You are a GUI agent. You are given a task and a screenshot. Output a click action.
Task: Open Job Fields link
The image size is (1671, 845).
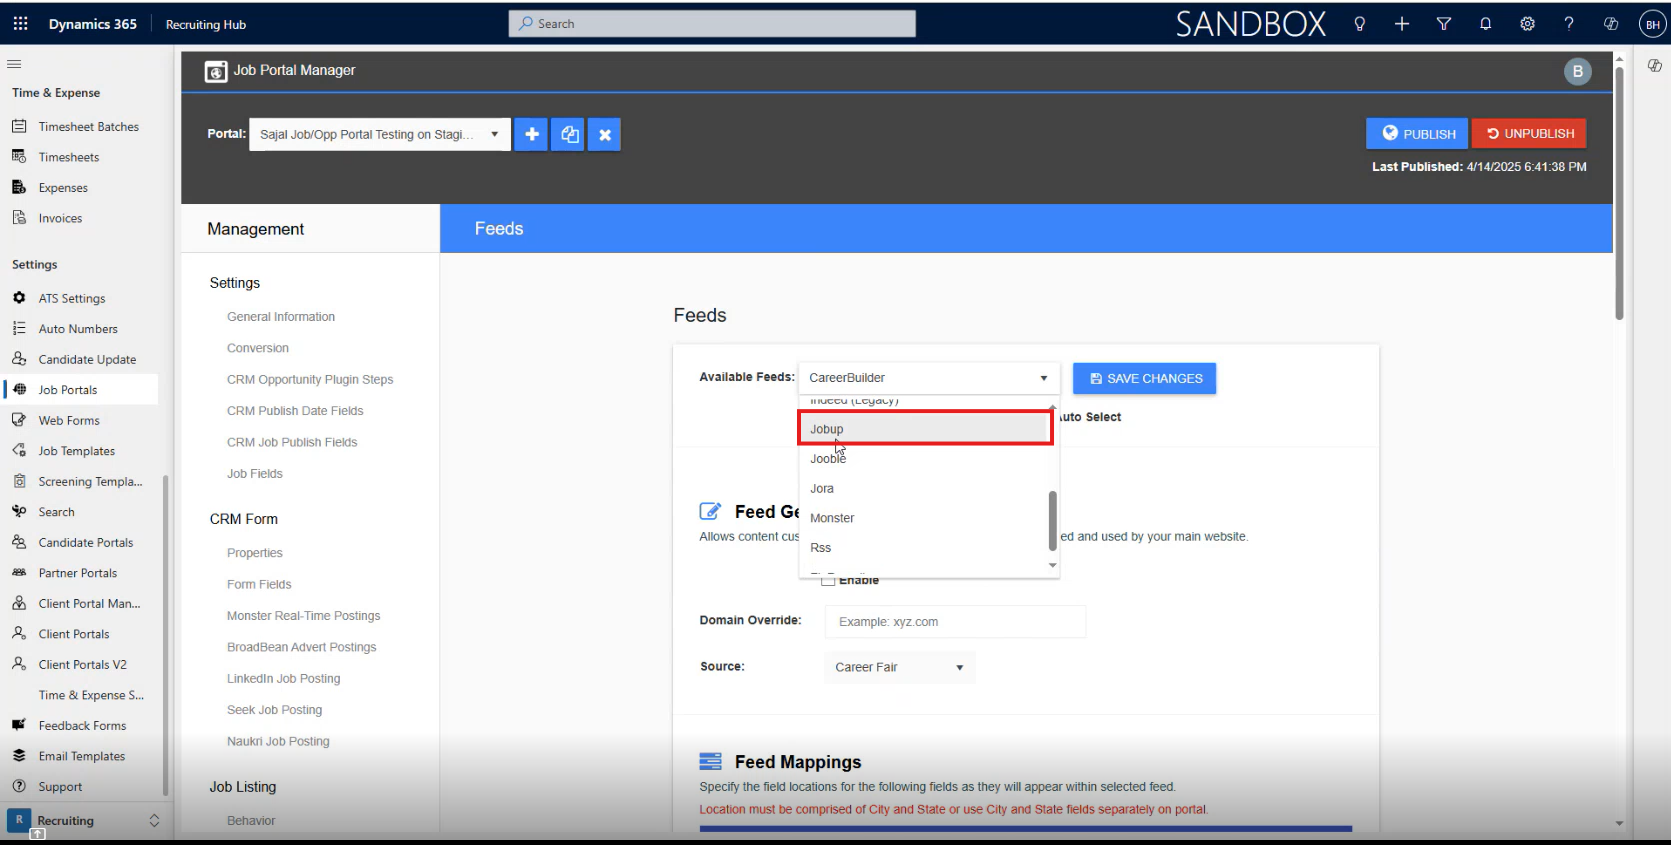[255, 474]
